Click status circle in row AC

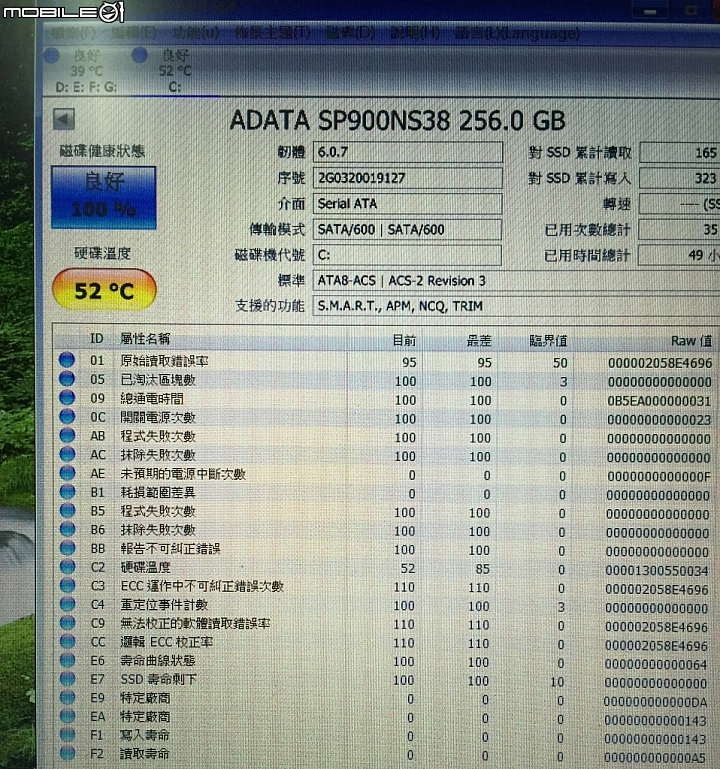pyautogui.click(x=67, y=454)
